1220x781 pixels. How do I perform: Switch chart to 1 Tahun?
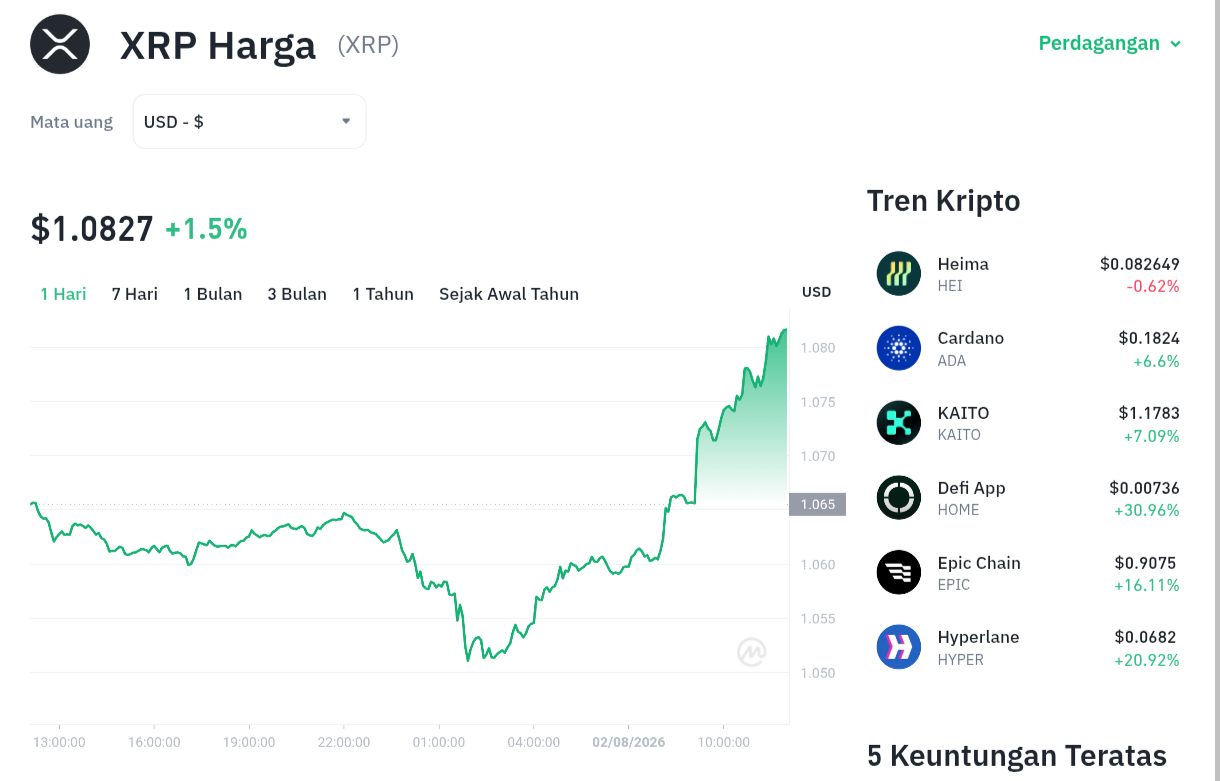click(x=383, y=294)
